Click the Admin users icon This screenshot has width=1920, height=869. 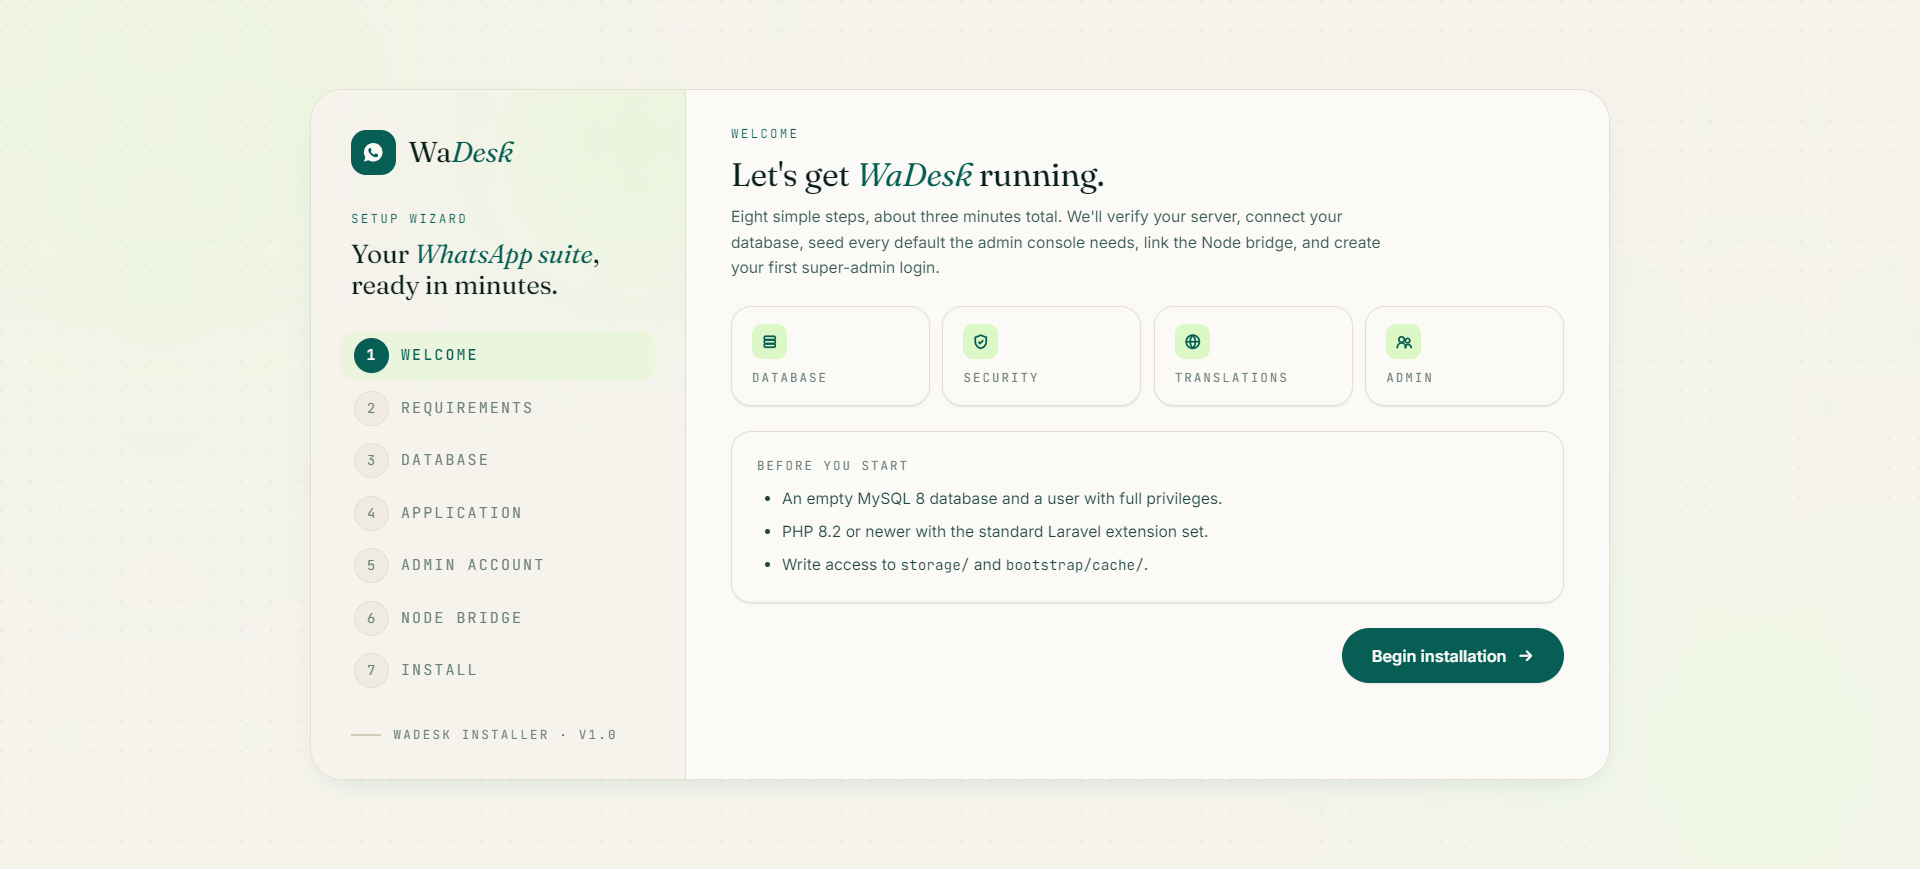click(1403, 342)
